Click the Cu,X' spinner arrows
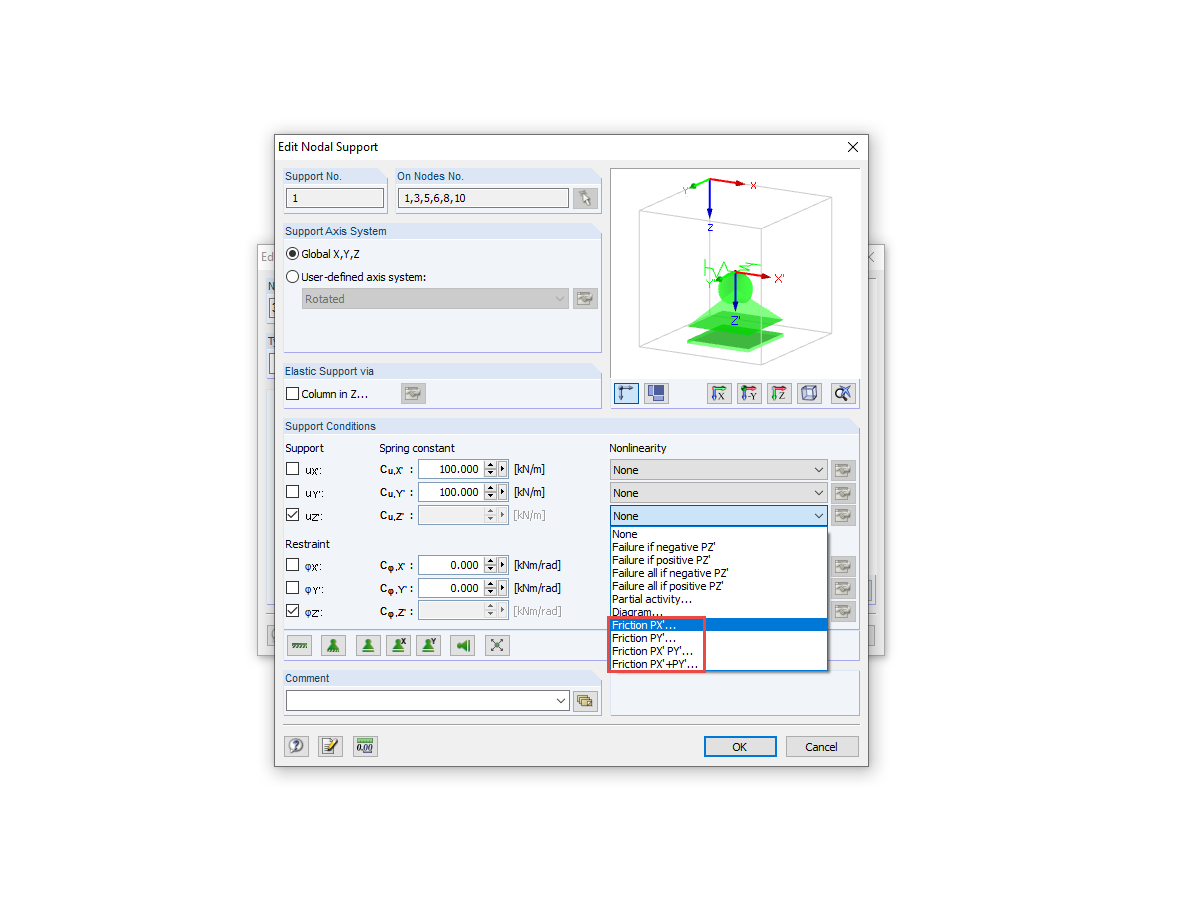Viewport: 1200px width, 900px height. [490, 469]
